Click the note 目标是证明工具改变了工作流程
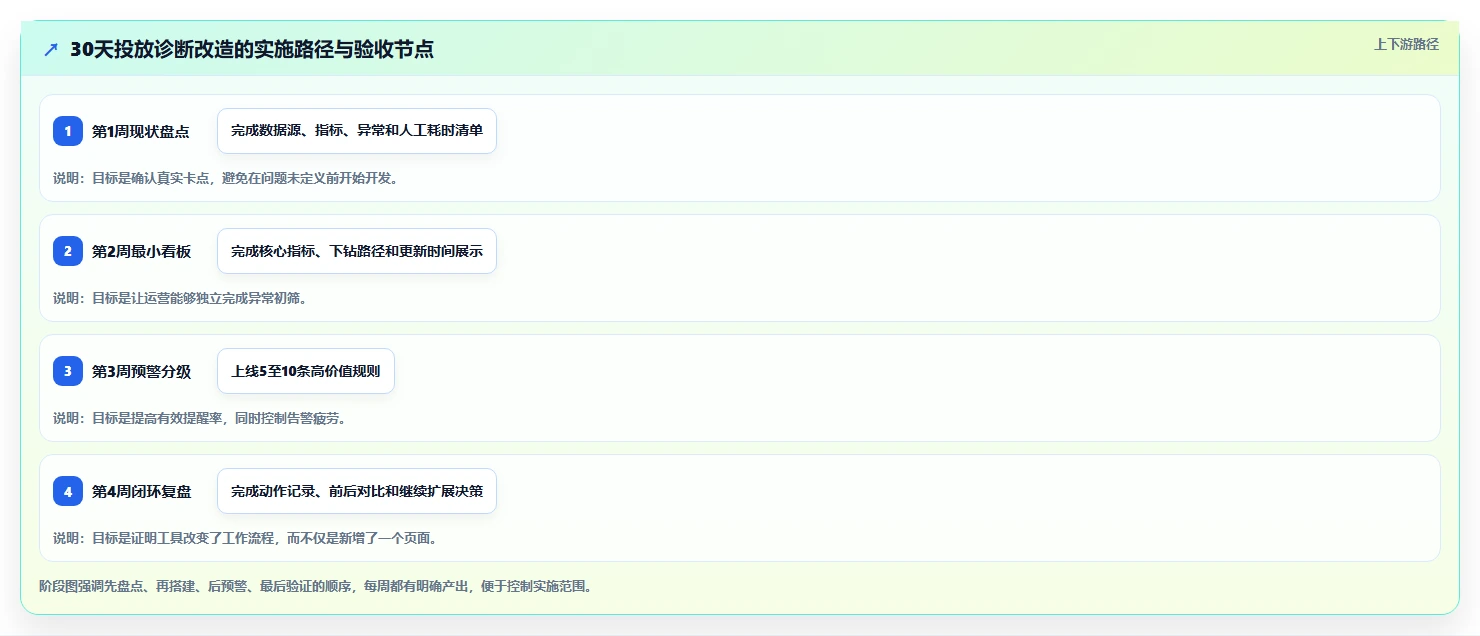 (247, 538)
